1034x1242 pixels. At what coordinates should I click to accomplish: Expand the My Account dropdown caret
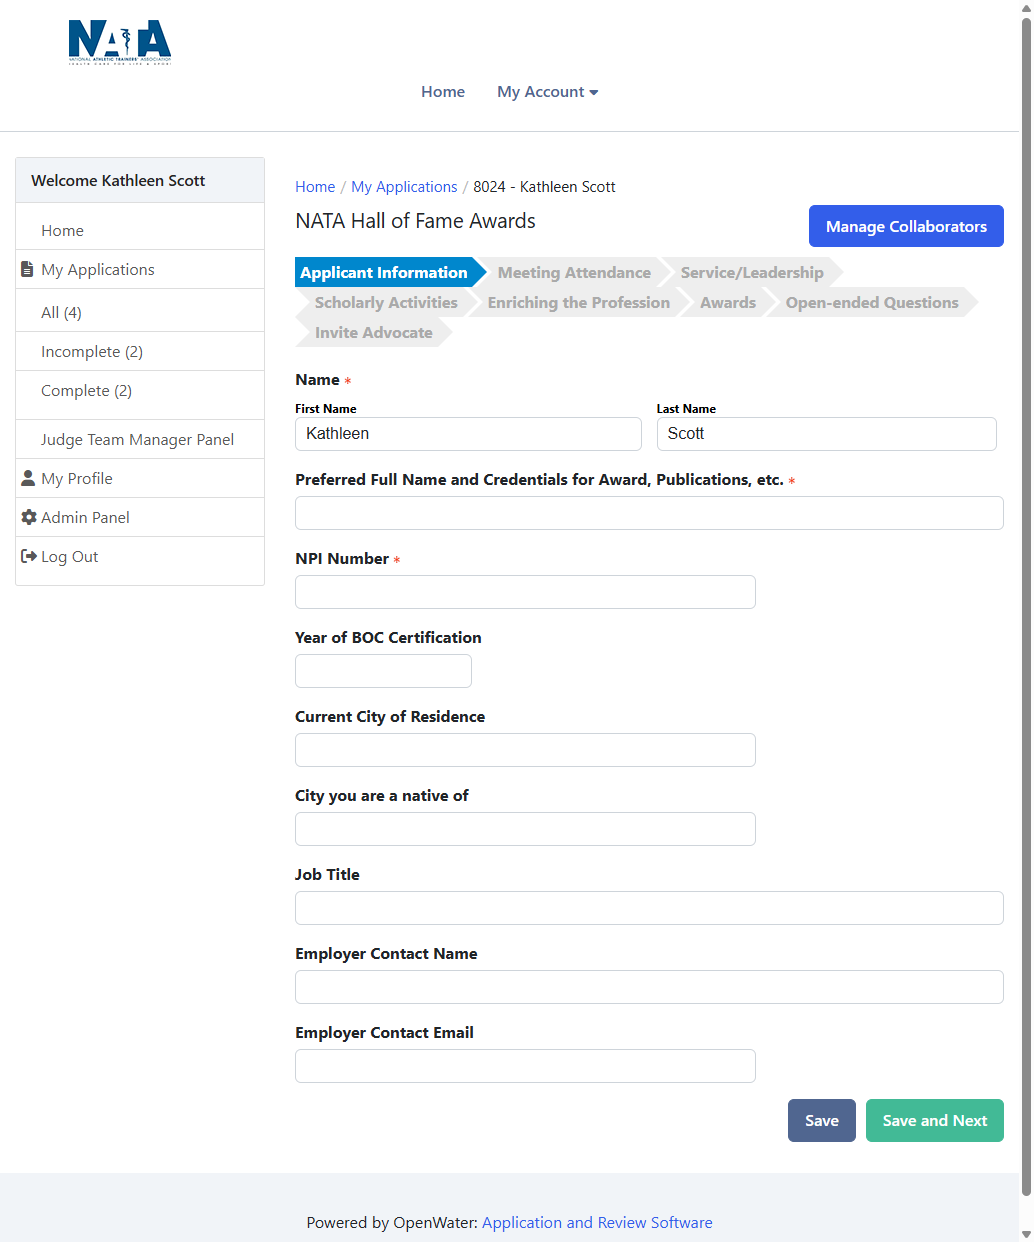click(594, 92)
